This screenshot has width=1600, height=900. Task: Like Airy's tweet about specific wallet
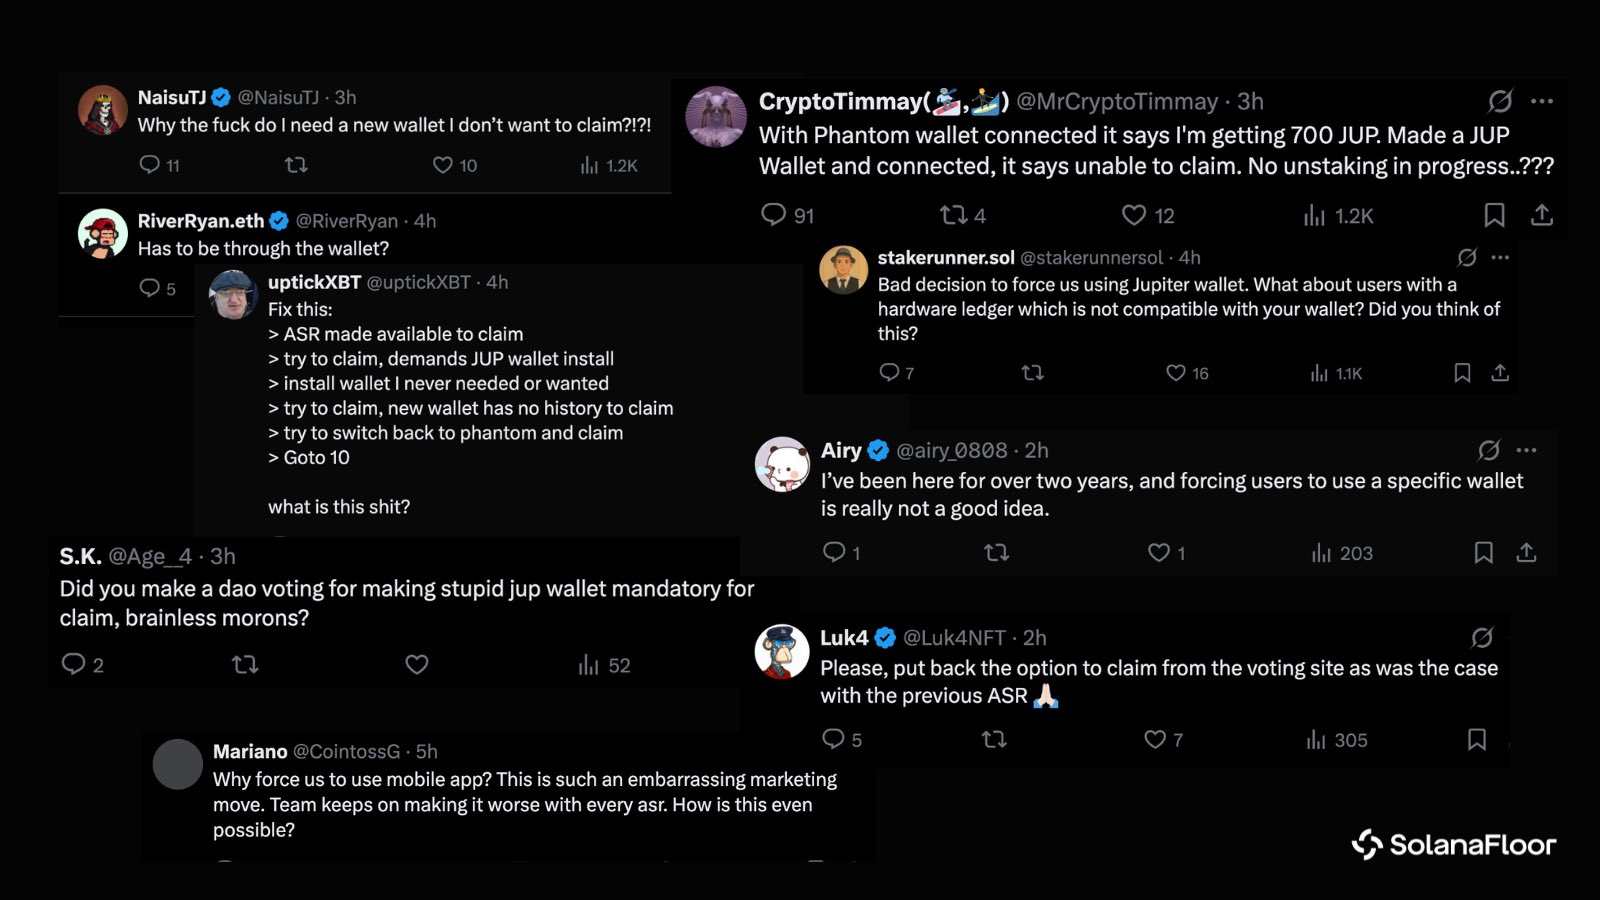pyautogui.click(x=1159, y=553)
